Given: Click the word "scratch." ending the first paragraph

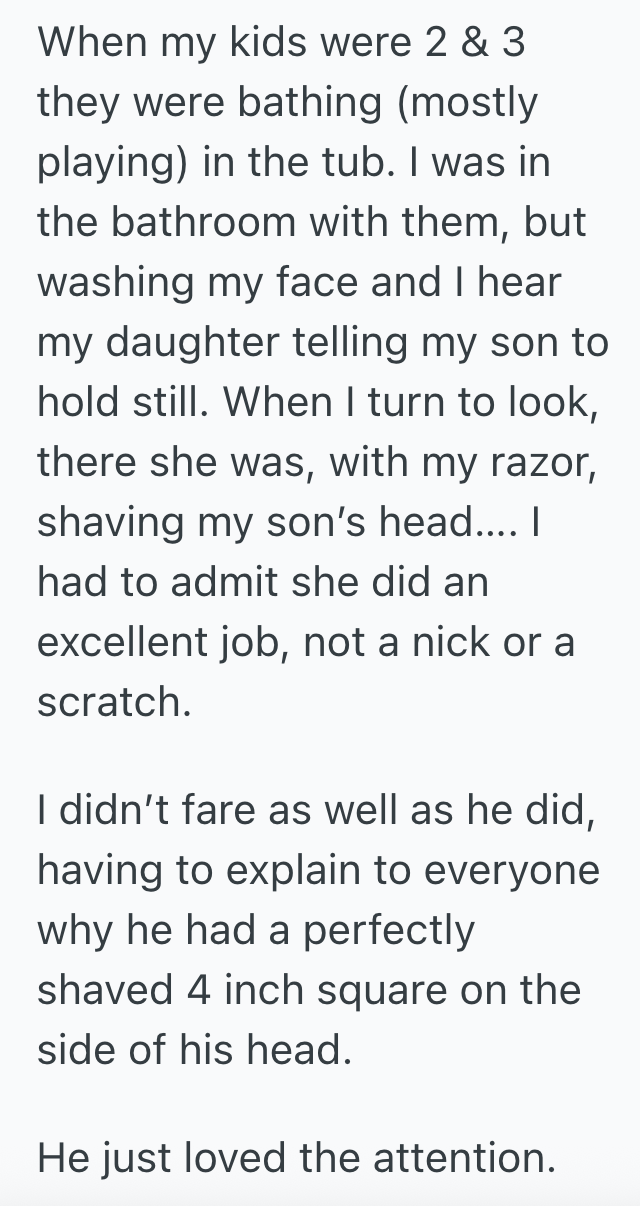Looking at the screenshot, I should click(x=113, y=701).
